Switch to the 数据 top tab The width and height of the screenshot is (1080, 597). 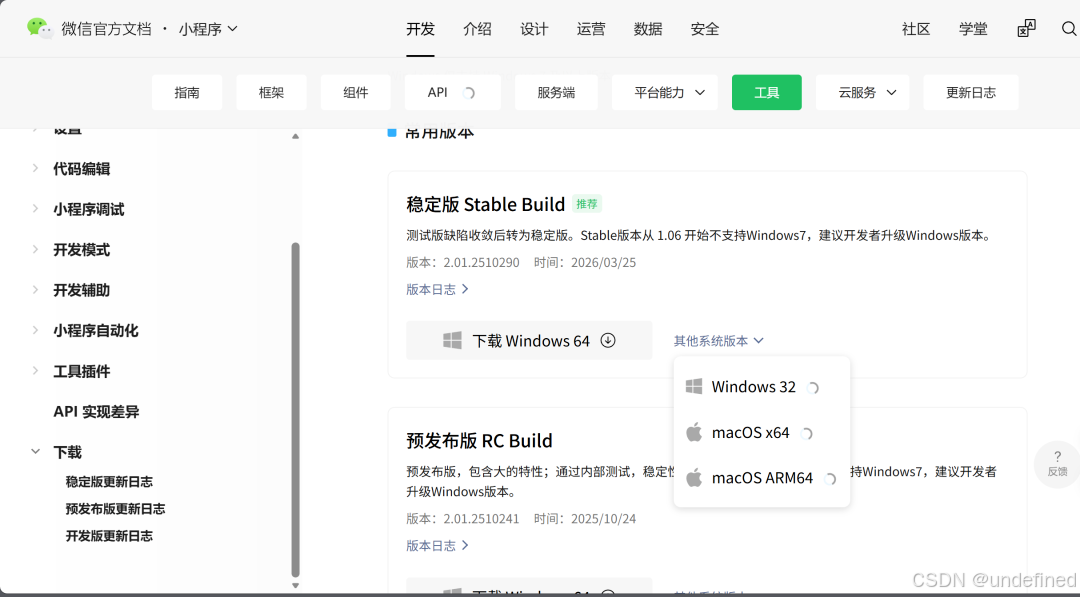pyautogui.click(x=648, y=29)
